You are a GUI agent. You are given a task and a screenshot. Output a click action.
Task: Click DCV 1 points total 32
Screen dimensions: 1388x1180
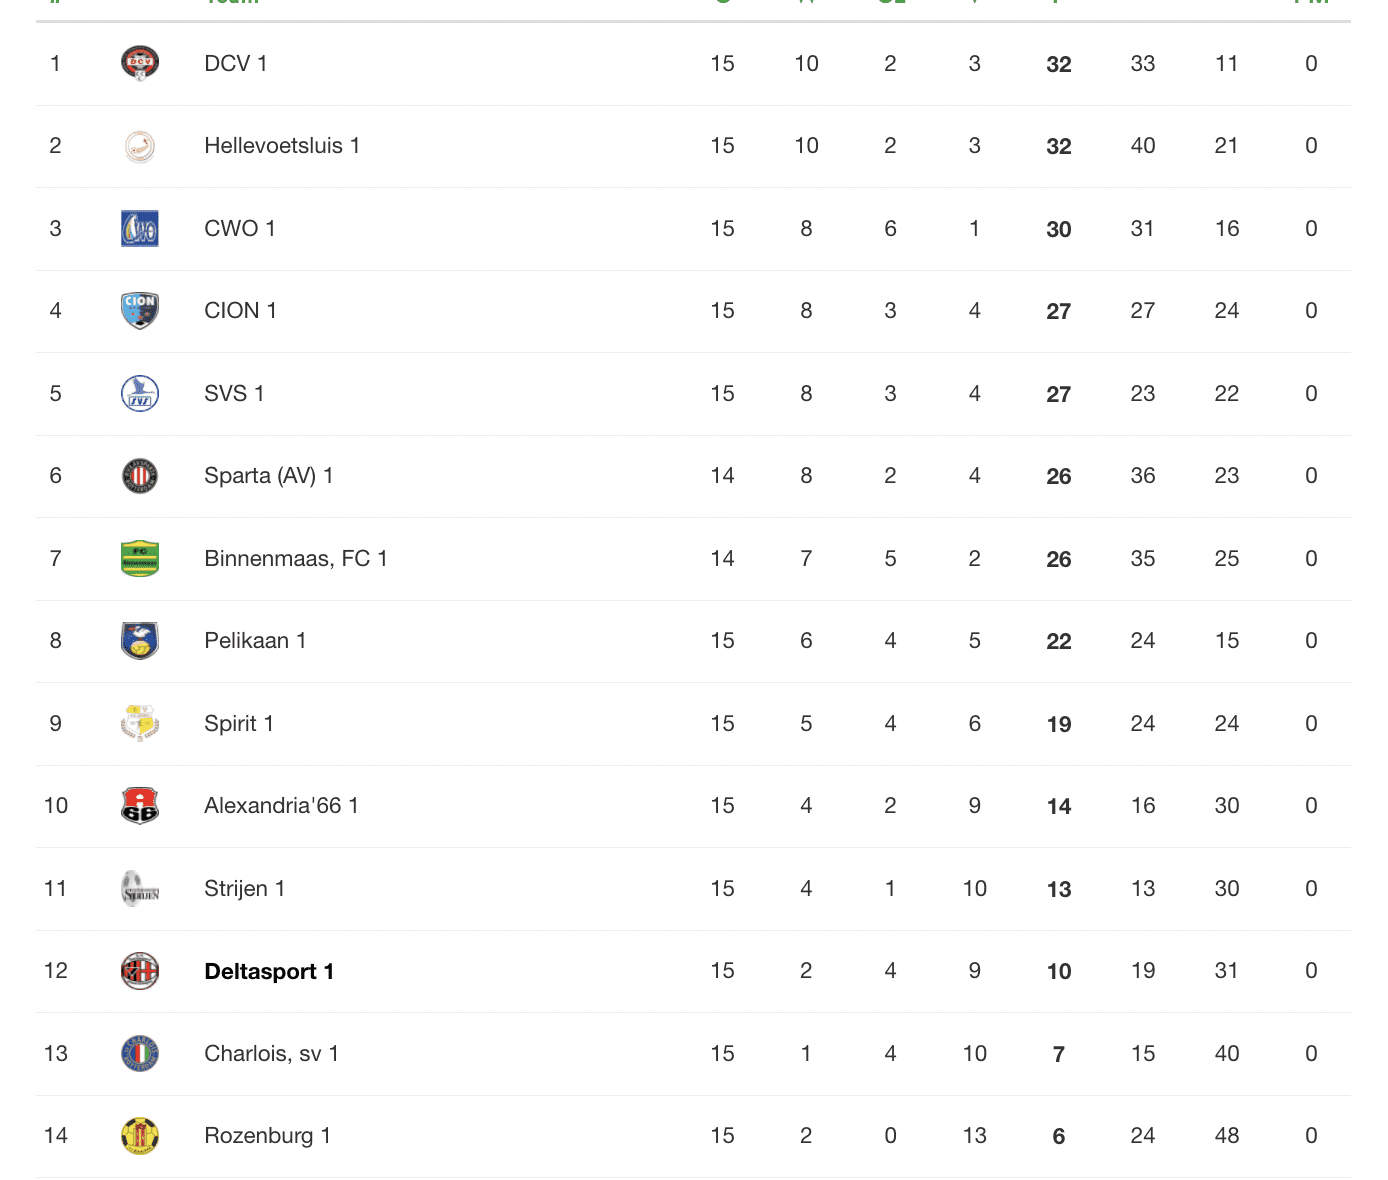coord(1059,64)
